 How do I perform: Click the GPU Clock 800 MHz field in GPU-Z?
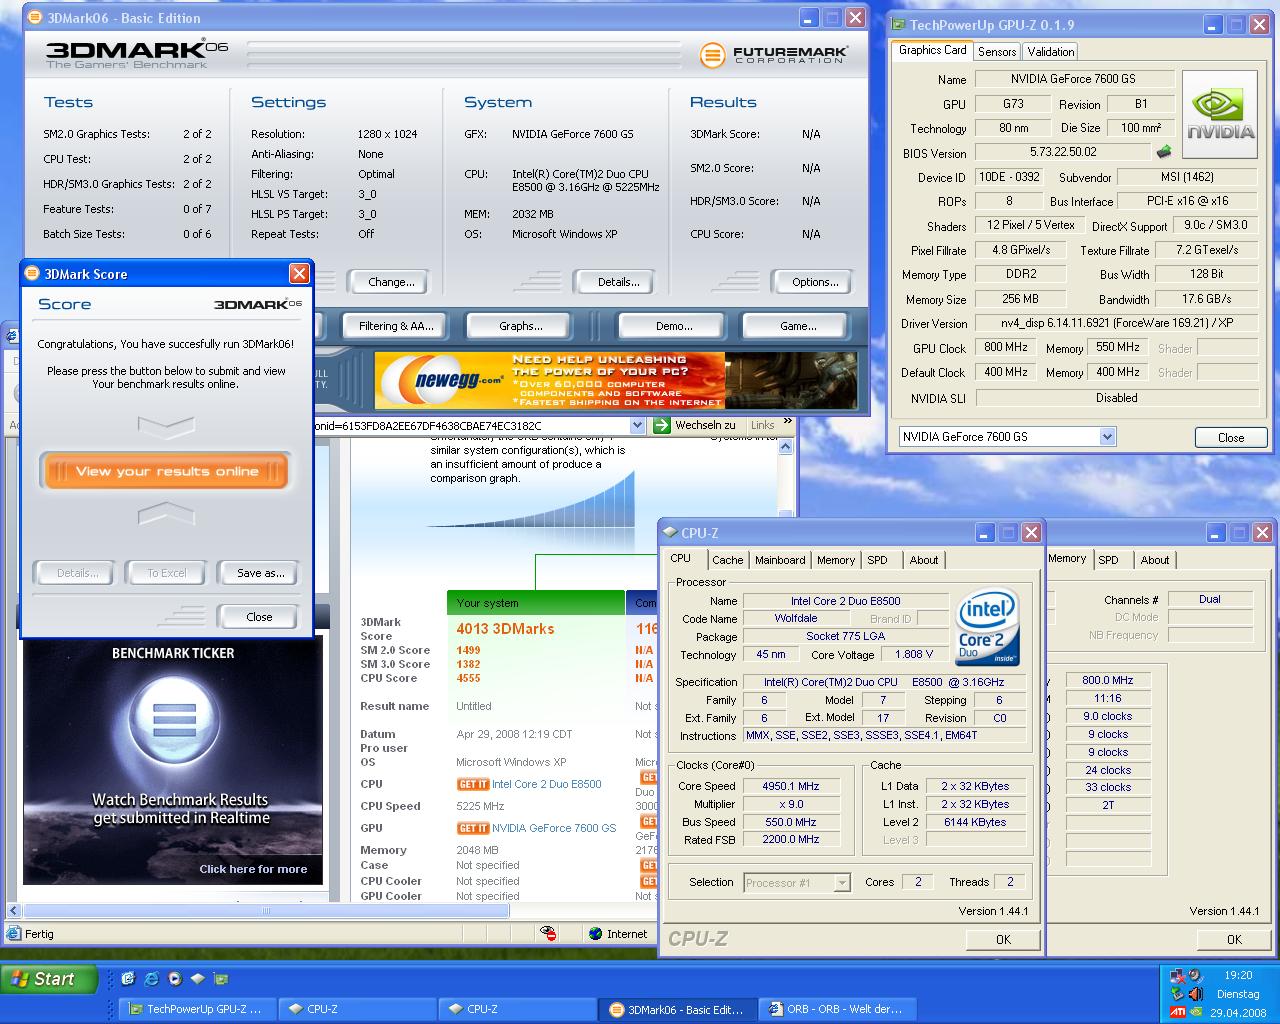click(x=1005, y=348)
